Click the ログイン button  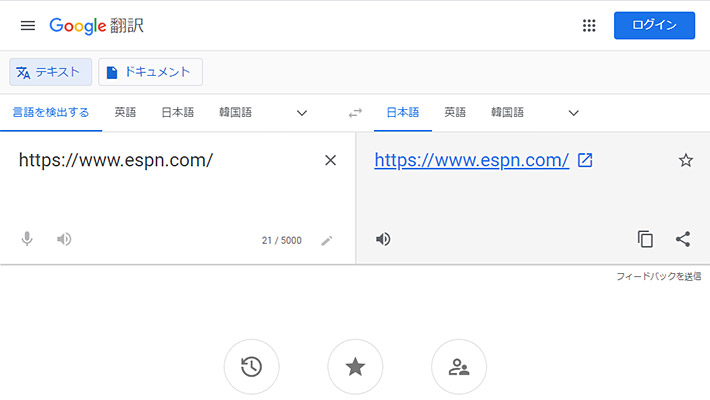tap(654, 25)
